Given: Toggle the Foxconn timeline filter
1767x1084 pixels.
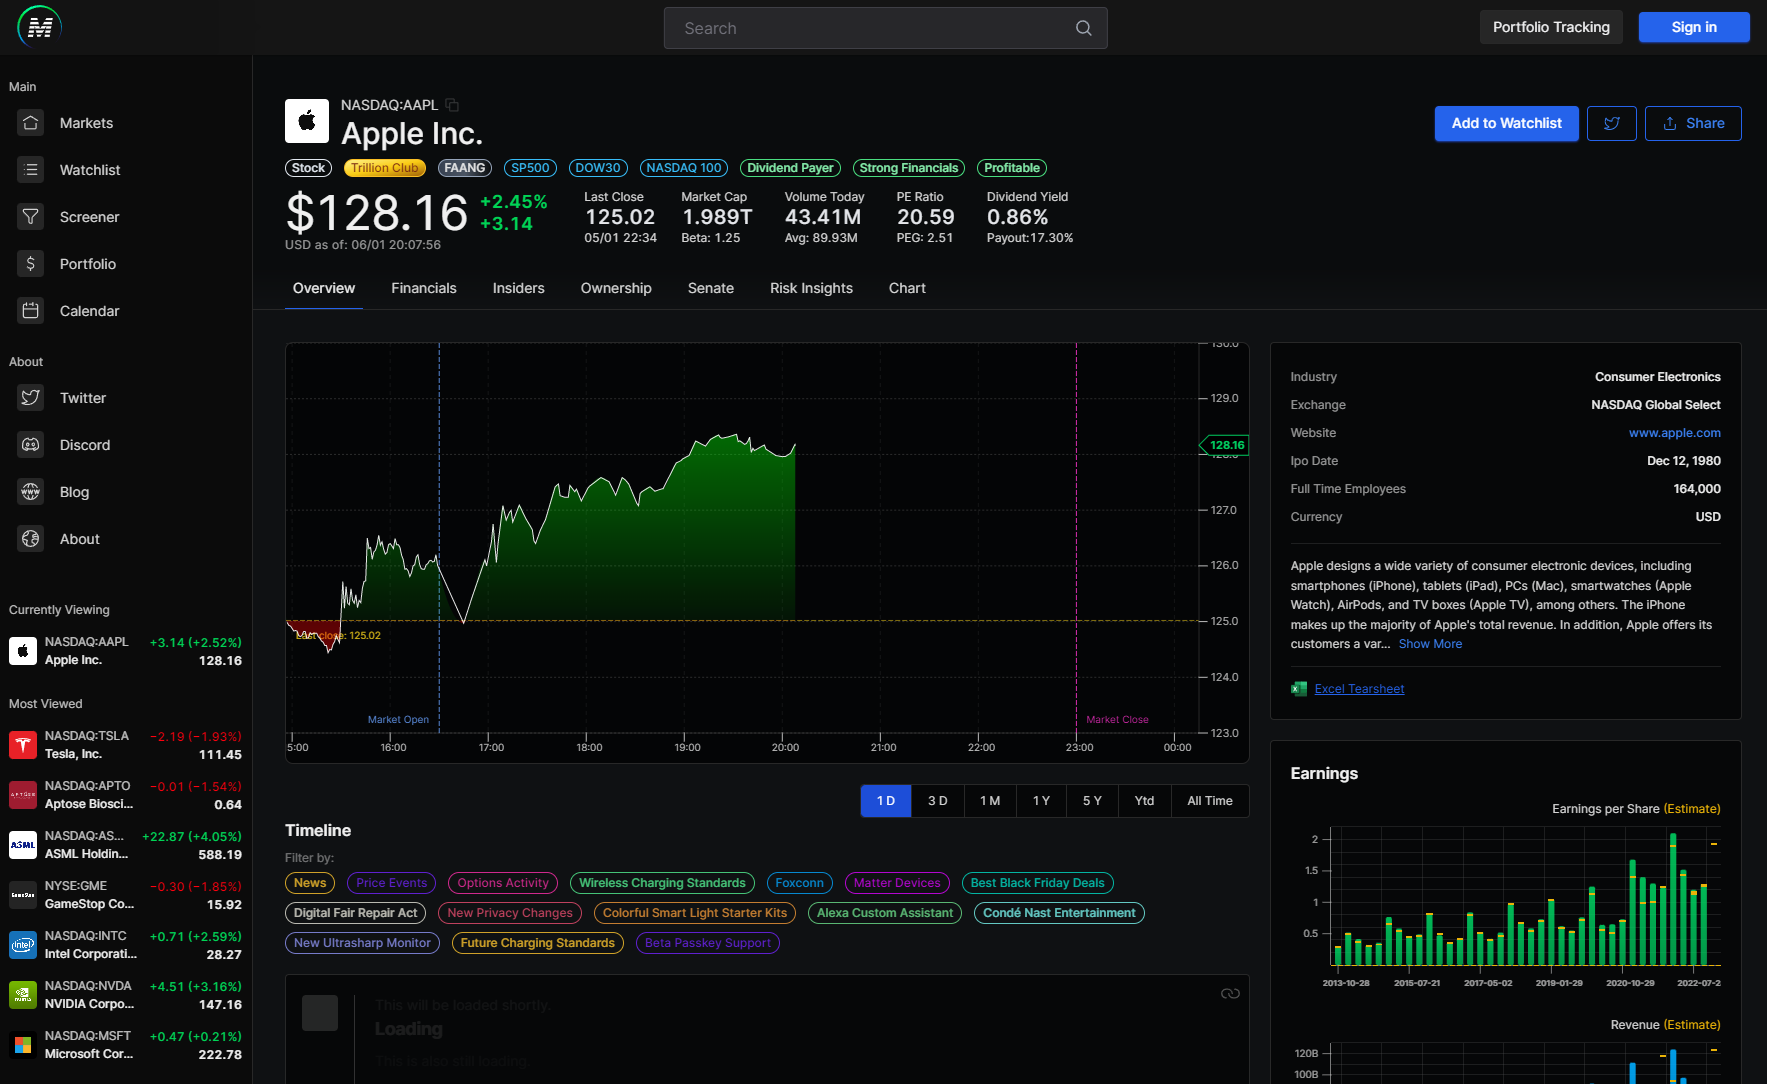Looking at the screenshot, I should click(x=799, y=882).
